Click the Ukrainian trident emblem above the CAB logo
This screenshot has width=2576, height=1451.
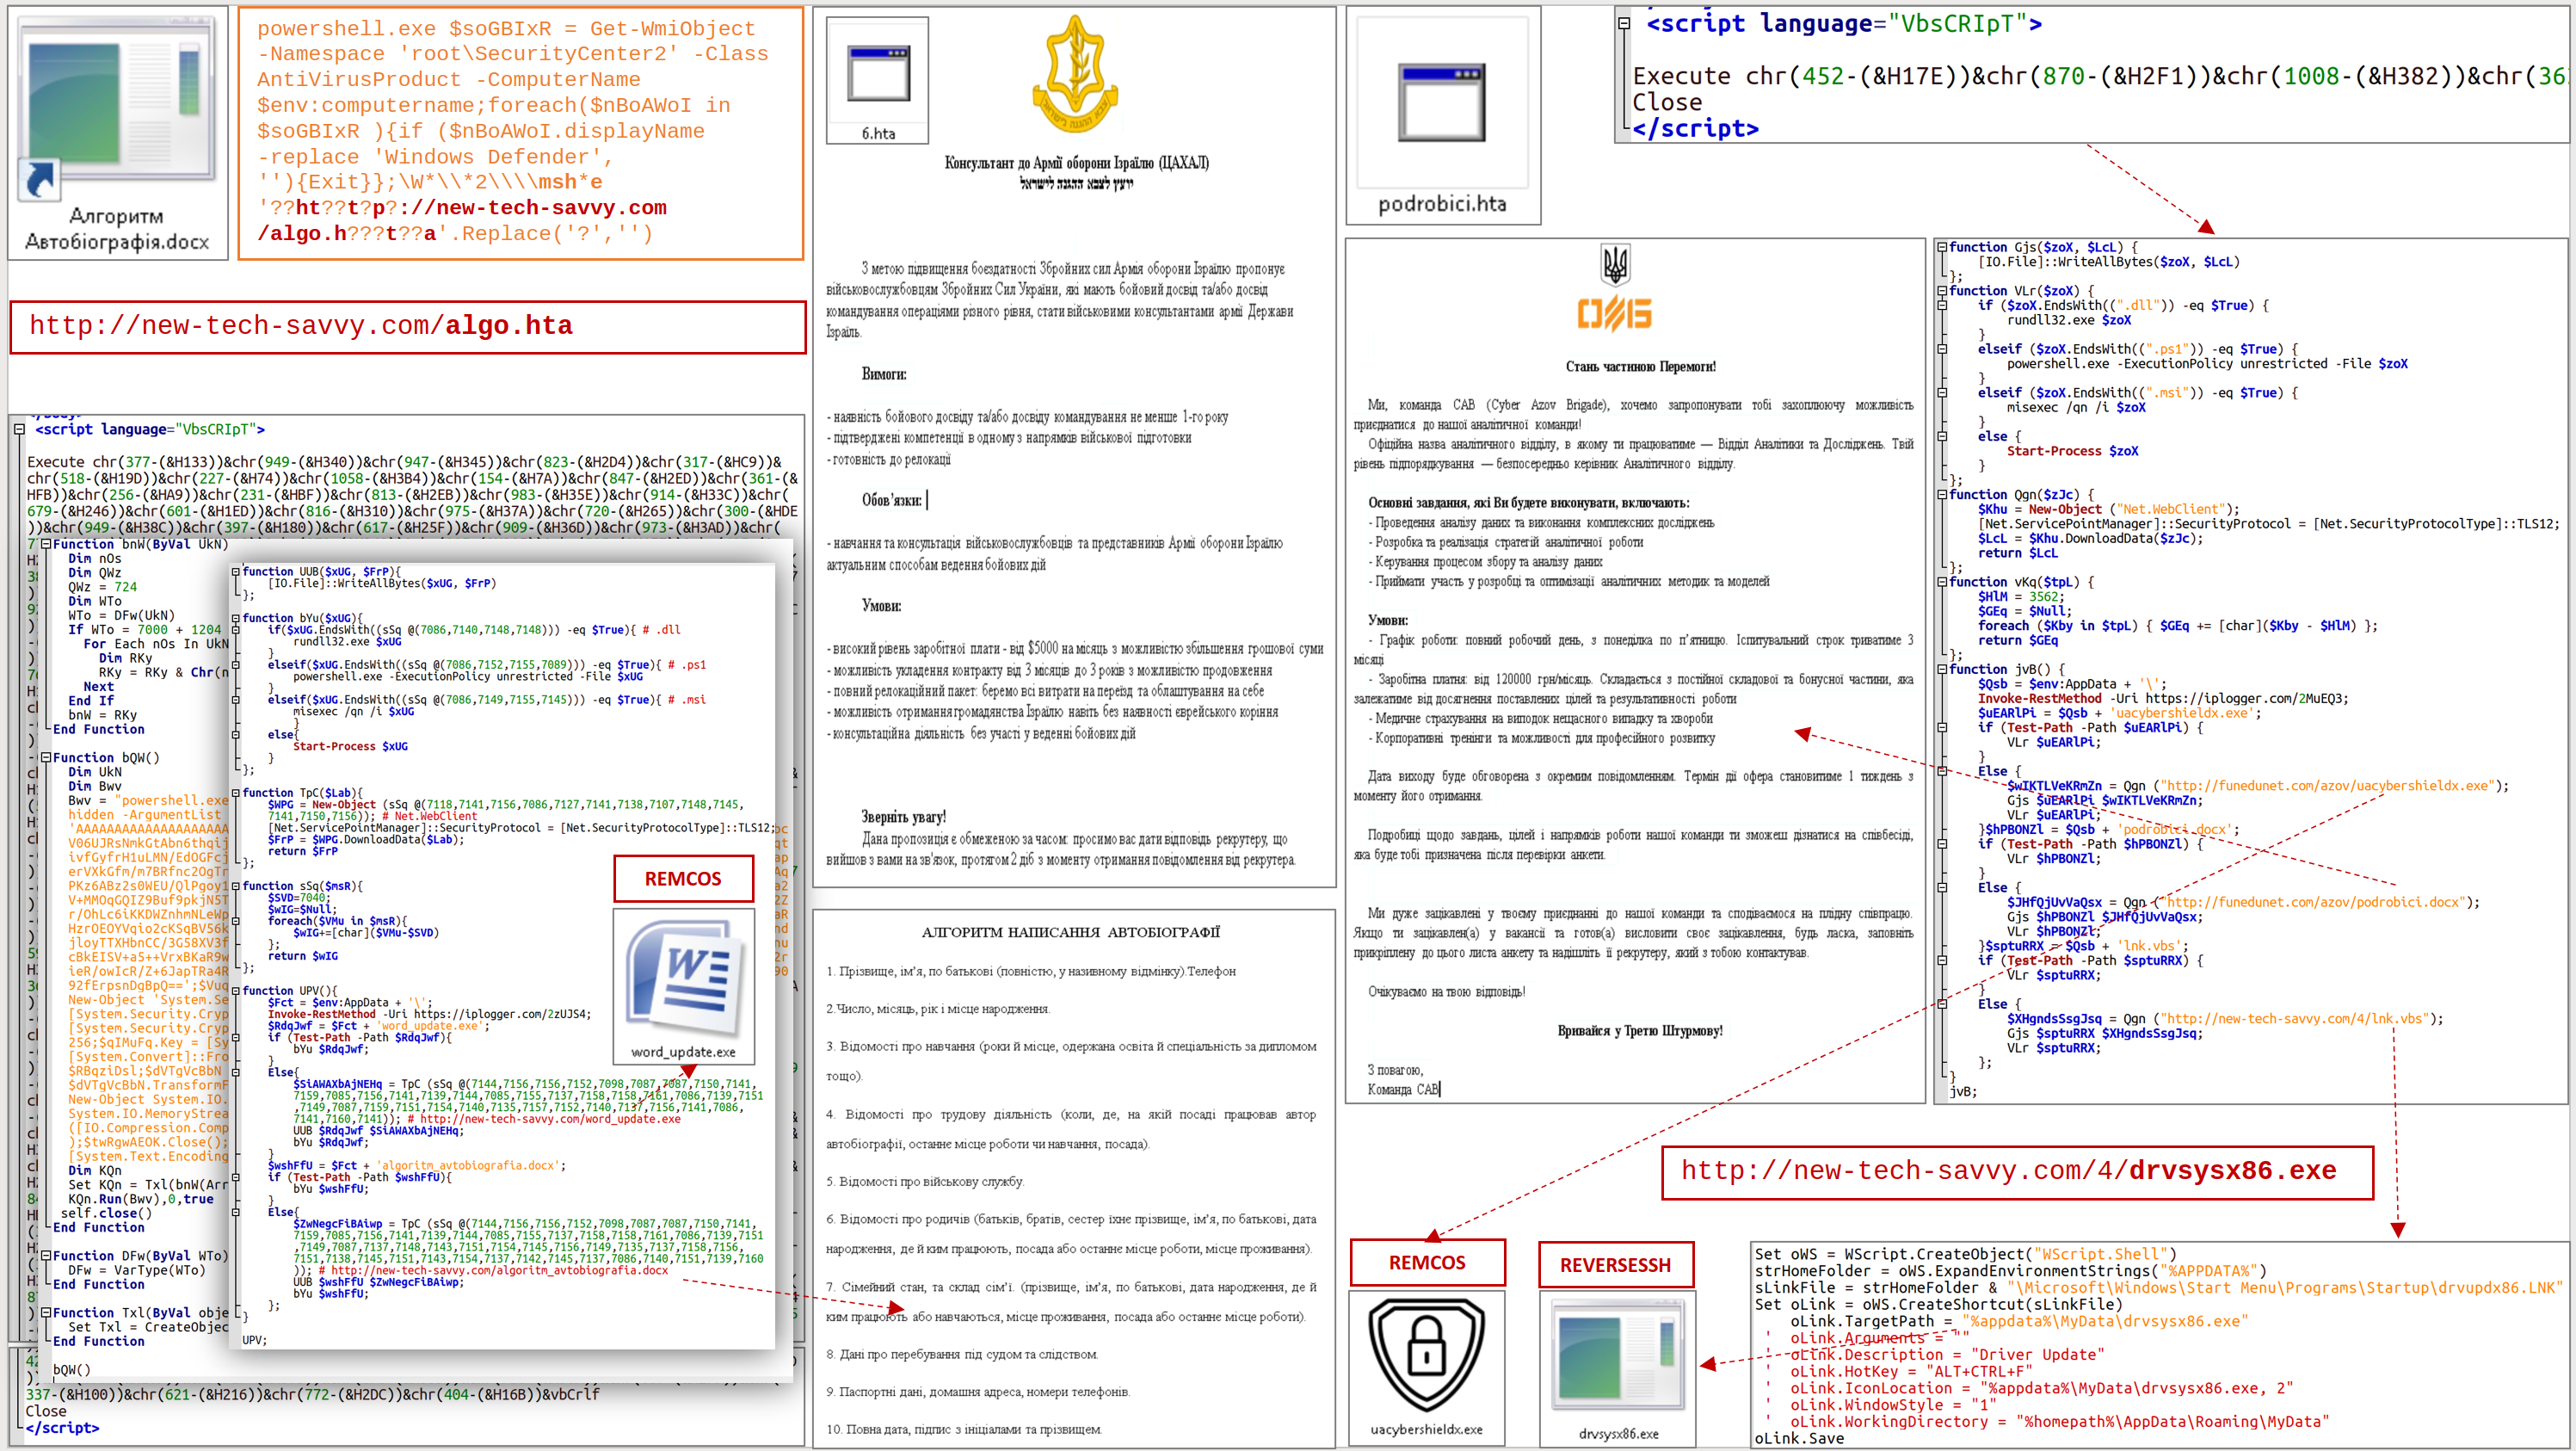(1615, 264)
